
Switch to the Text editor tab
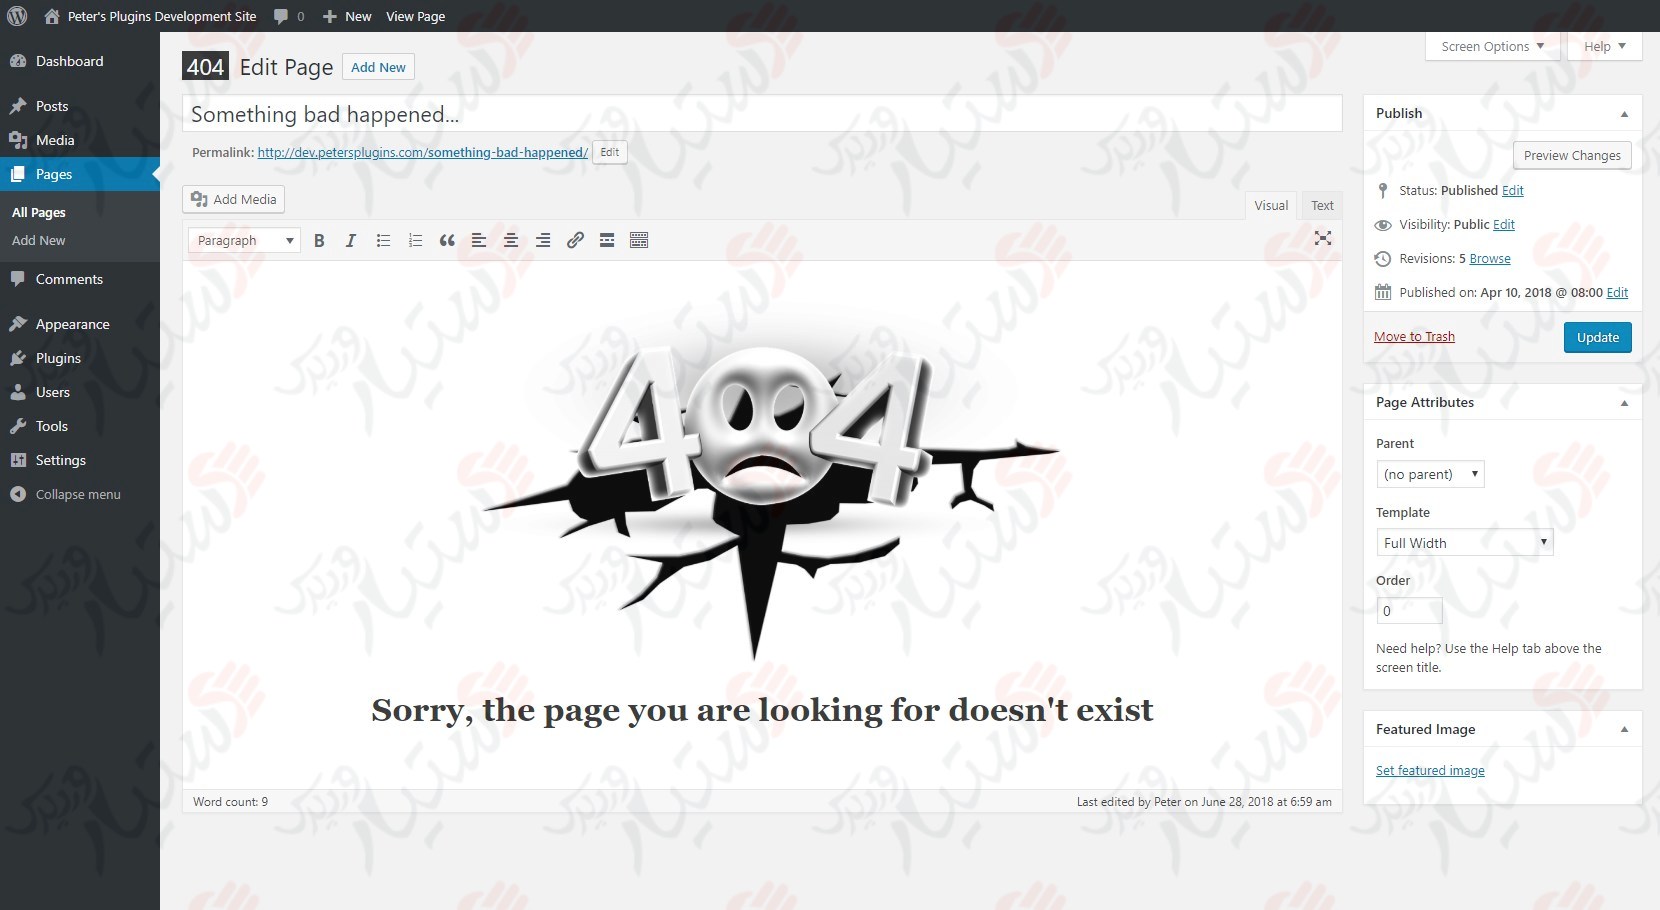[x=1322, y=205]
